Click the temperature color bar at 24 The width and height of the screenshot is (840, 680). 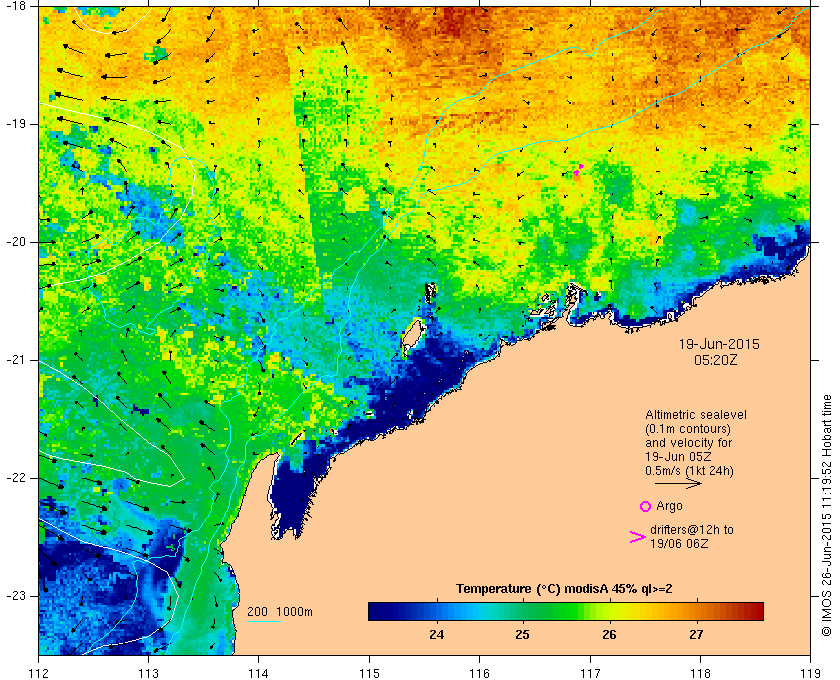tap(437, 611)
